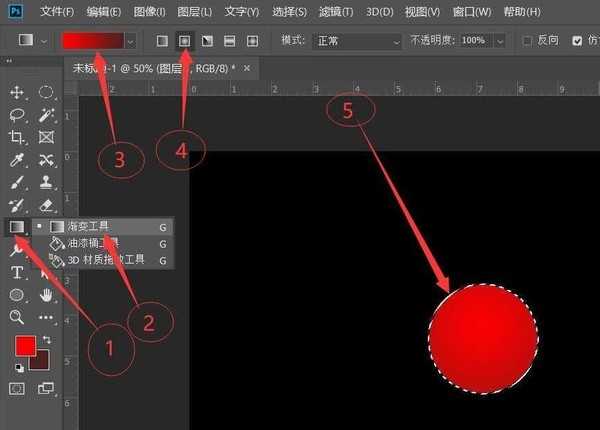The width and height of the screenshot is (600, 430).
Task: Select the Hand tool
Action: tap(46, 295)
